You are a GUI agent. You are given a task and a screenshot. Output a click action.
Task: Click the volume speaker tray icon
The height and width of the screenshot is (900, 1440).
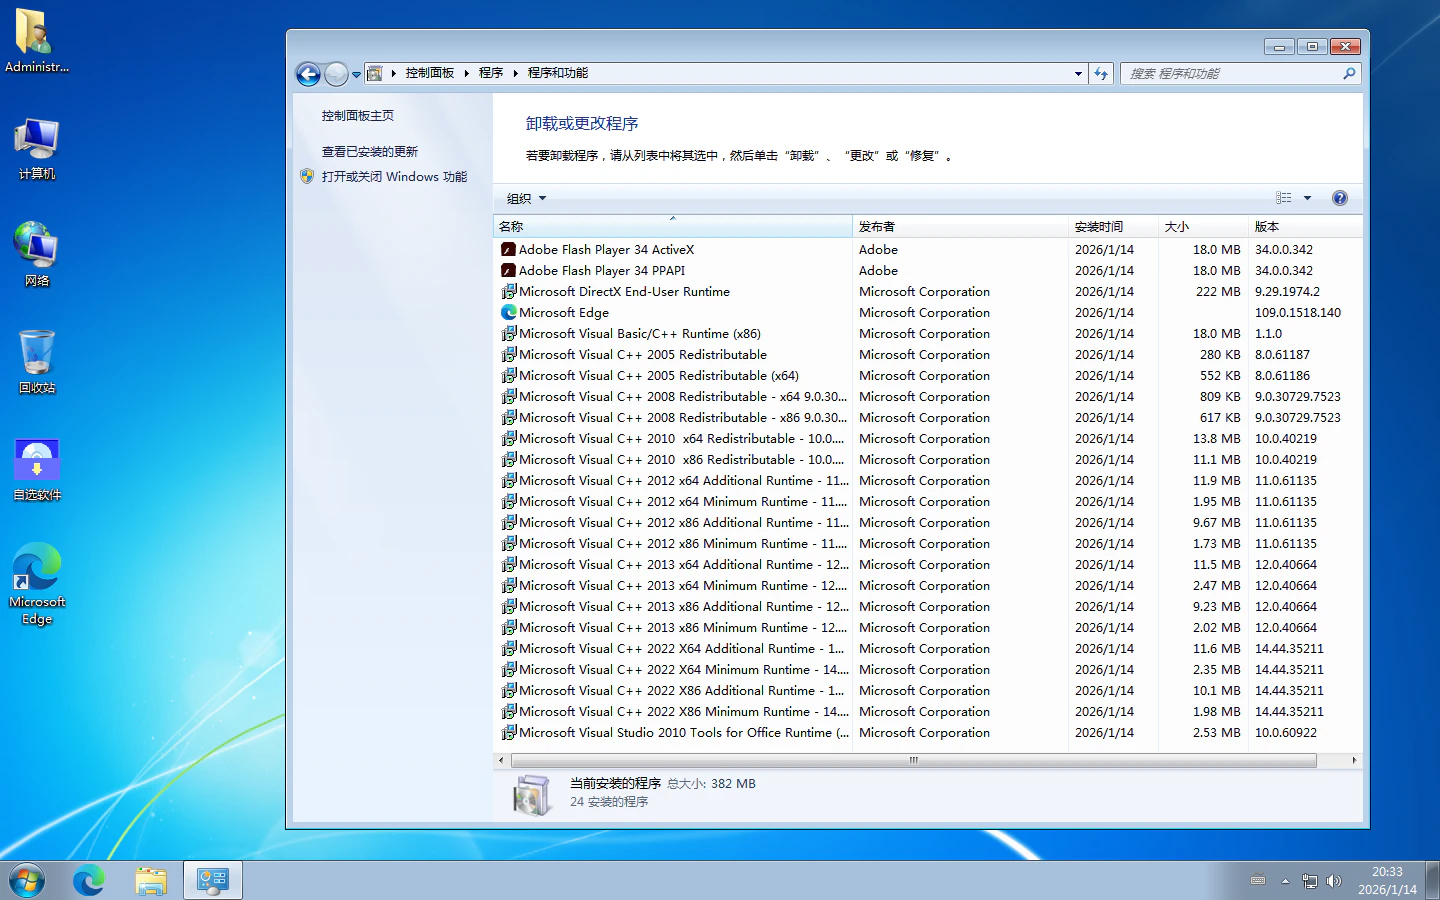coord(1334,881)
